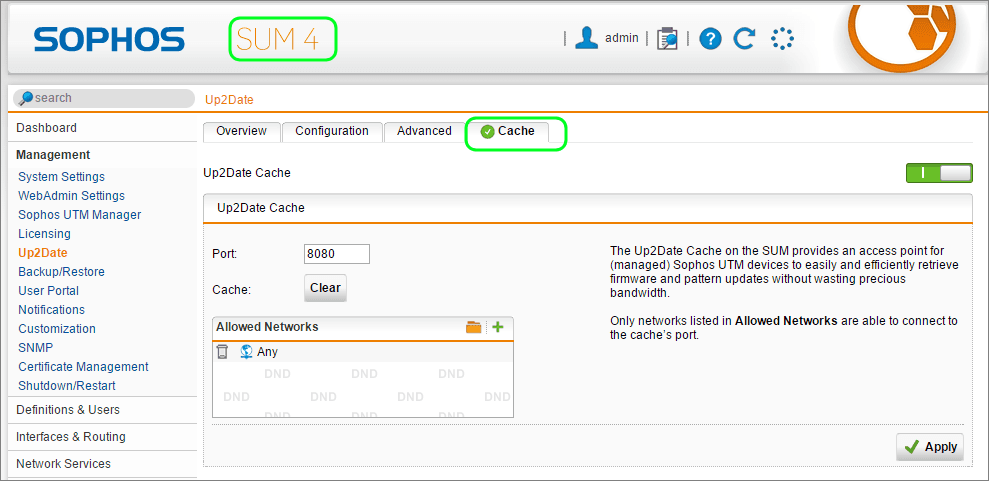
Task: Switch to the Configuration tab
Action: [x=332, y=131]
